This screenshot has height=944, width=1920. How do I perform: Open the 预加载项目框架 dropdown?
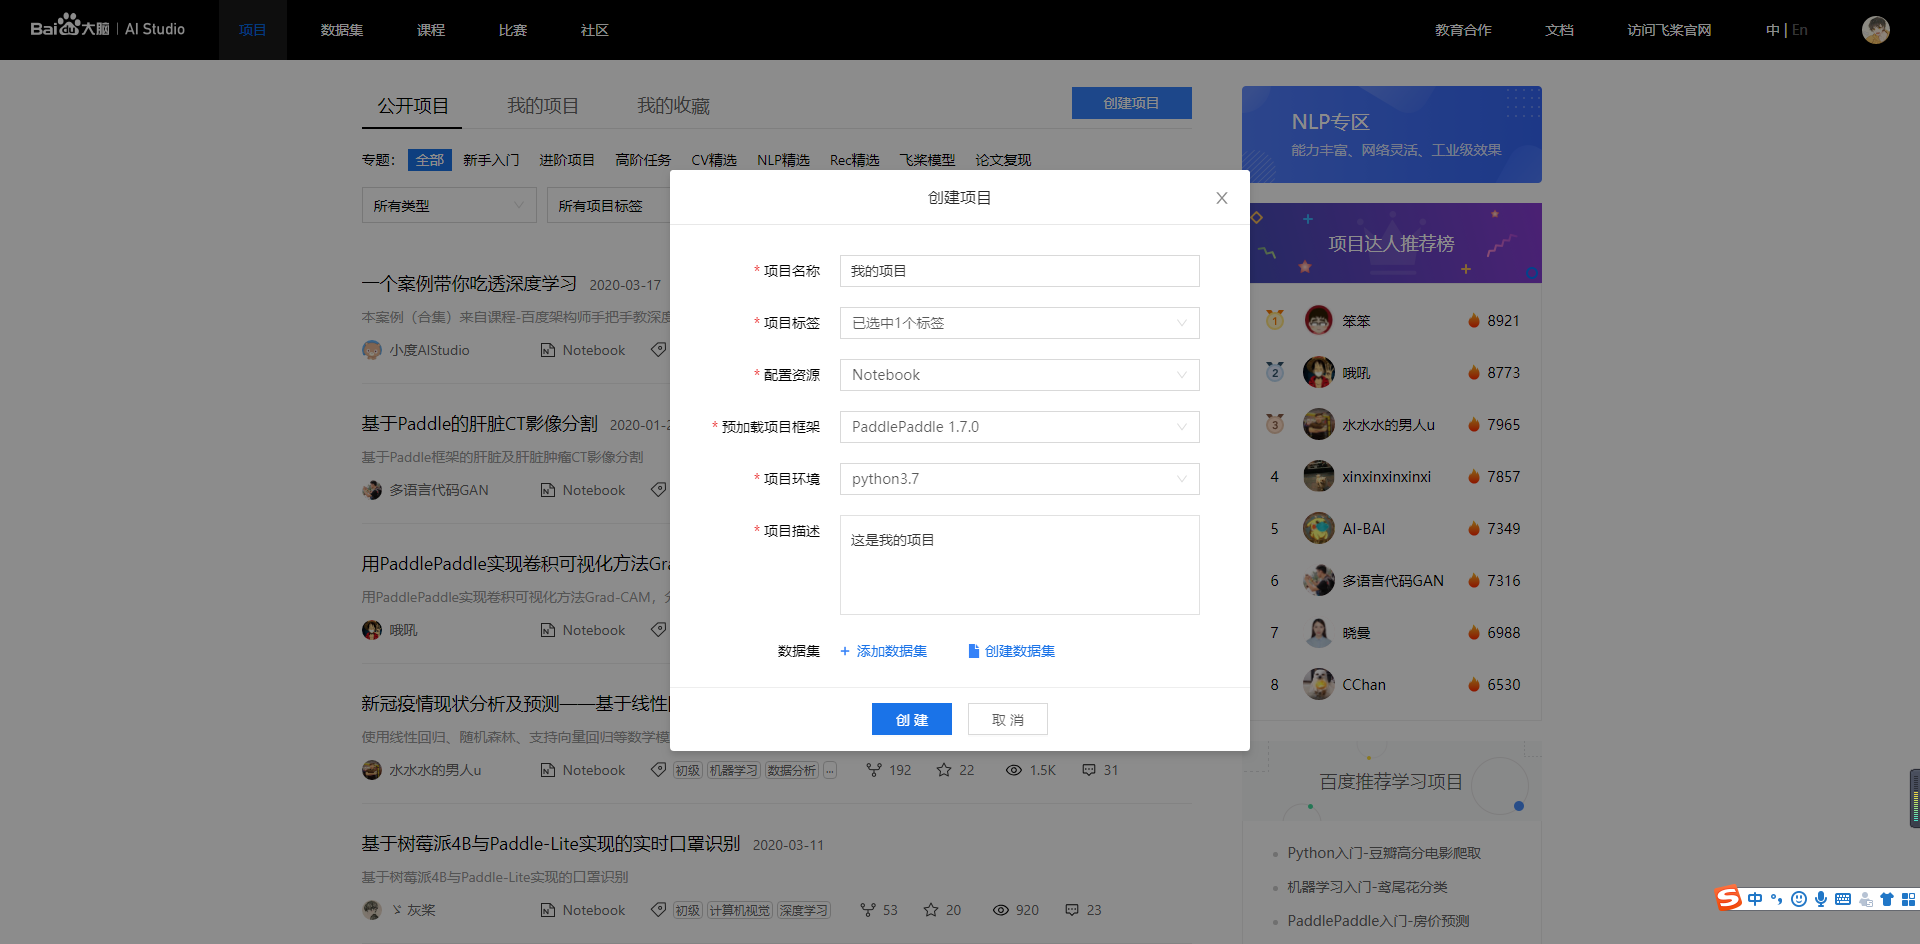pos(1019,427)
